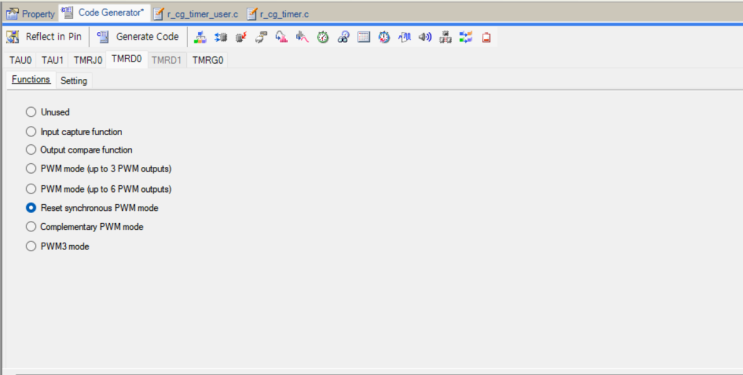Open the Interrupt module with red lightning icon
The width and height of the screenshot is (743, 375).
241,37
